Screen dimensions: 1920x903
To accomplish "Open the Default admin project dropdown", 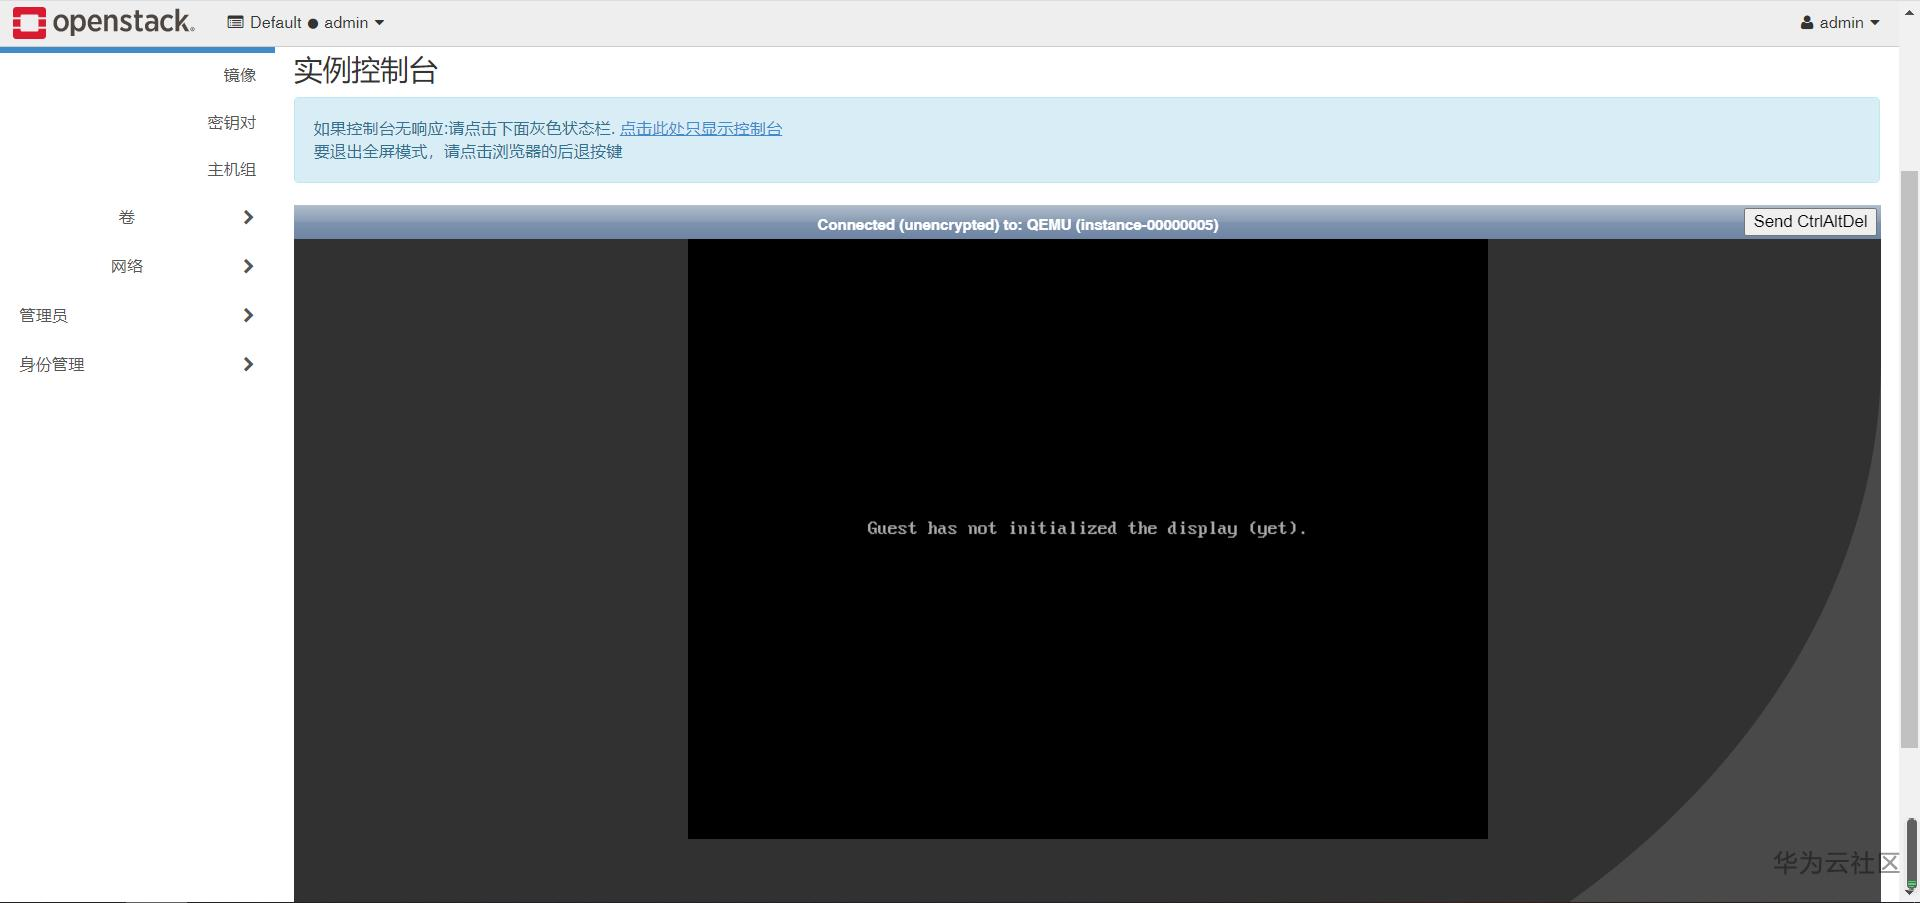I will point(306,22).
